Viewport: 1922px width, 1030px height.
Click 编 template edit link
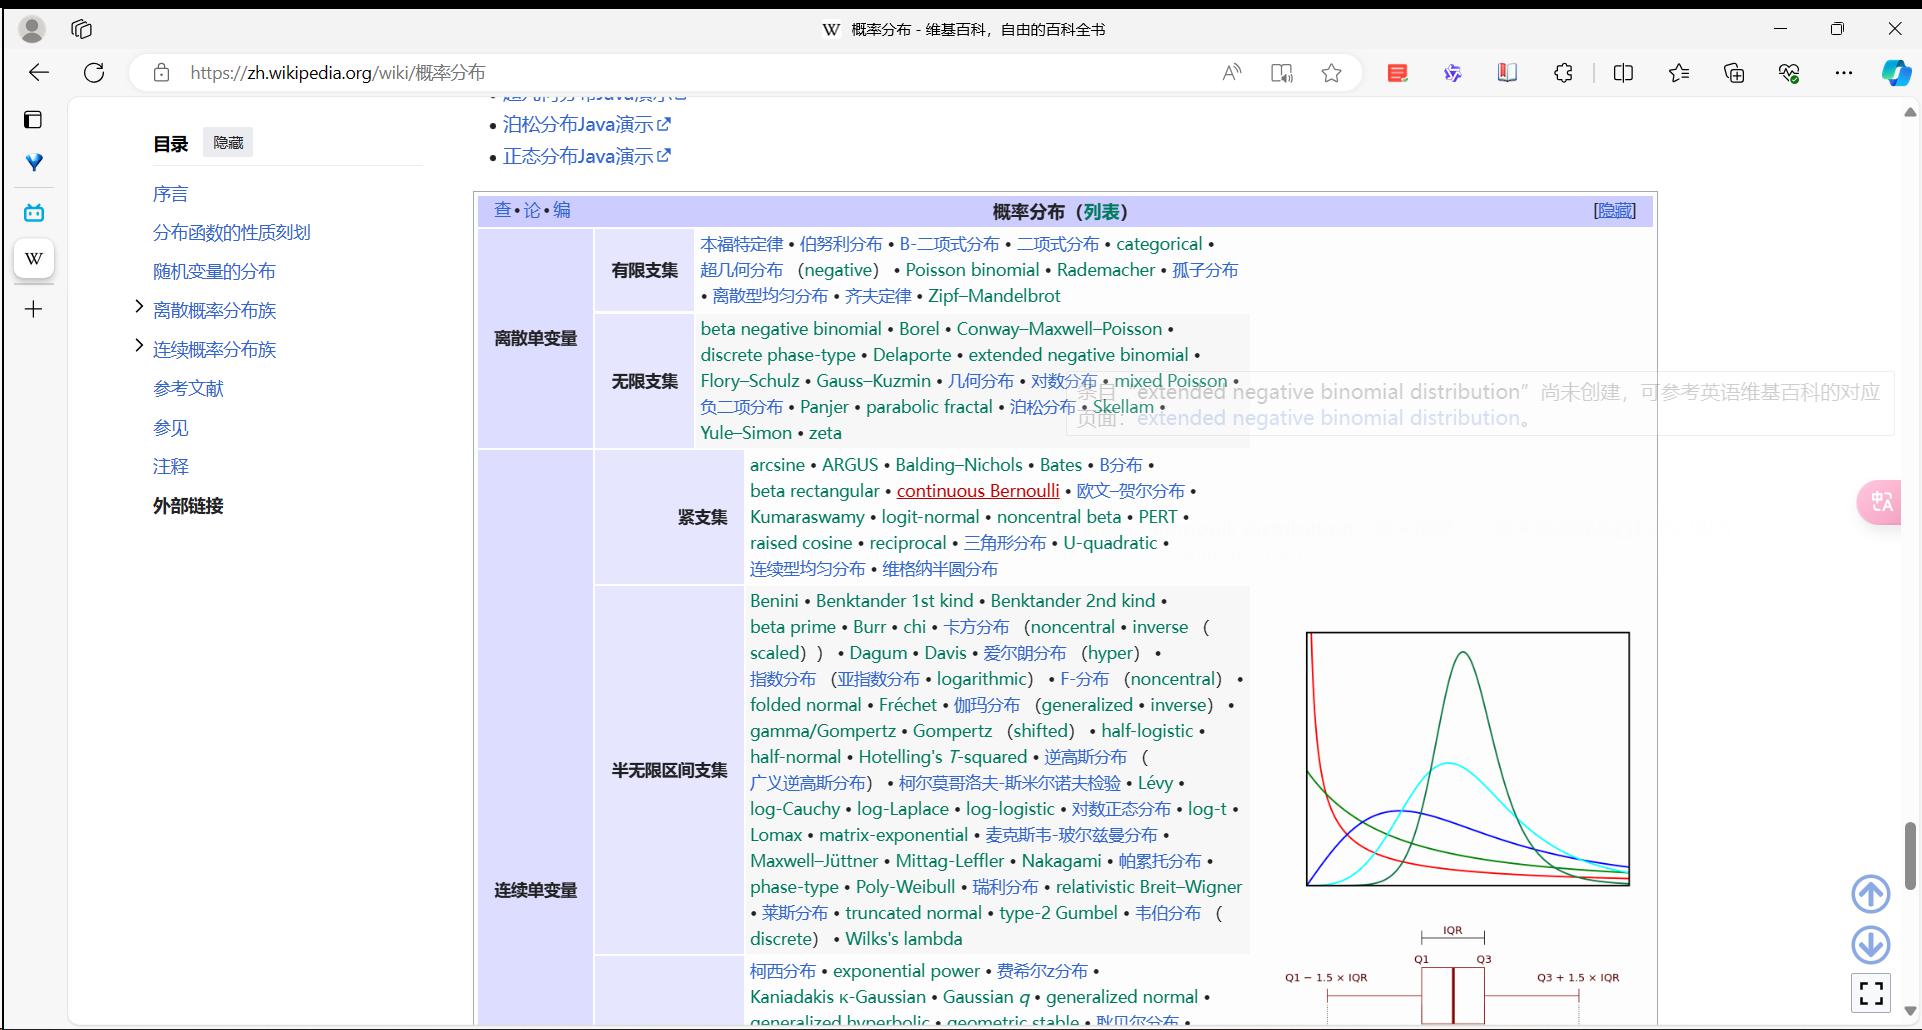point(562,210)
